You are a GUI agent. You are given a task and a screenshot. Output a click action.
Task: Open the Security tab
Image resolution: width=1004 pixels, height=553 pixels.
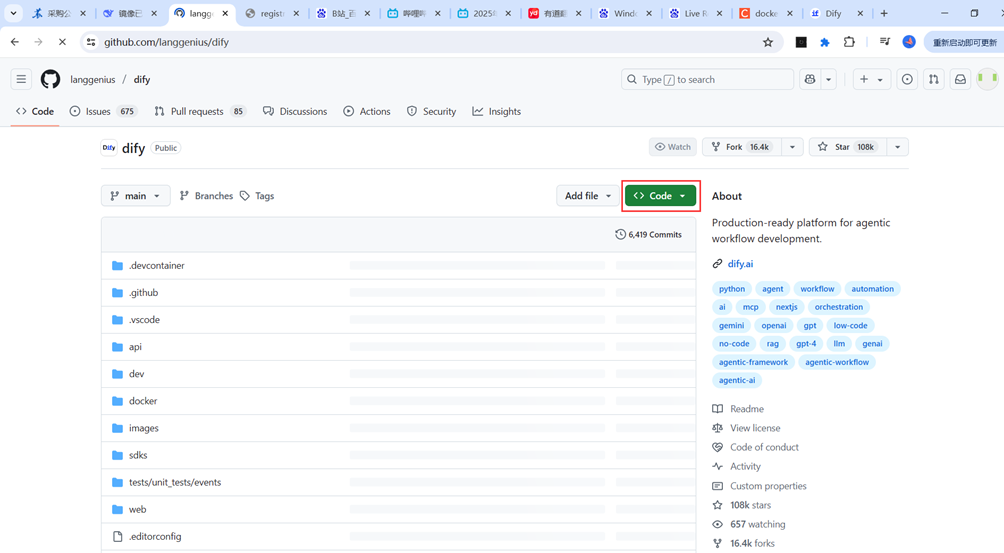click(432, 111)
